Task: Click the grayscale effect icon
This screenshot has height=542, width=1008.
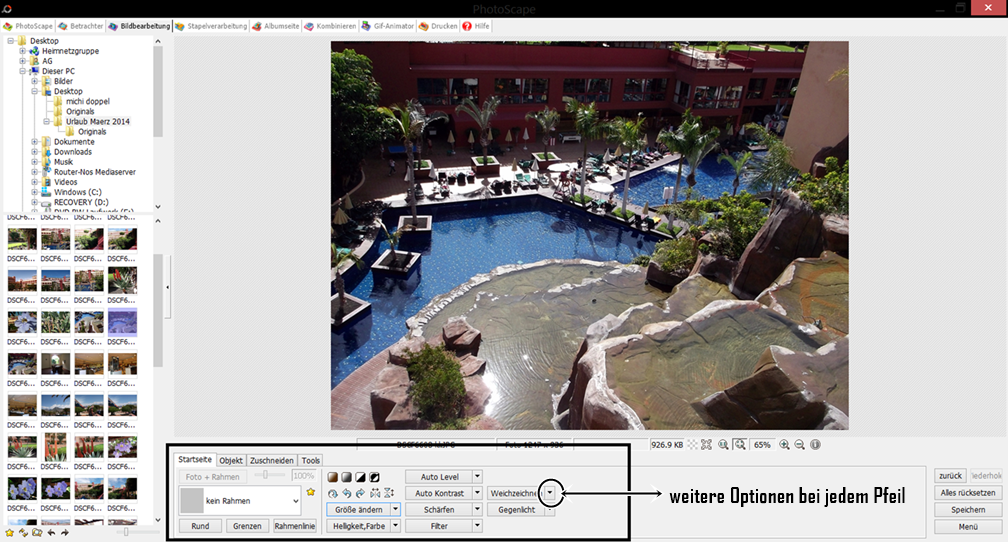Action: click(x=346, y=477)
